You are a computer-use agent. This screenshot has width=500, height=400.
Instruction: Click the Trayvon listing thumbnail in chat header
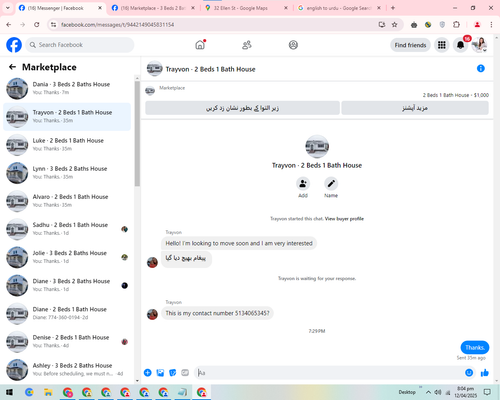(x=155, y=69)
